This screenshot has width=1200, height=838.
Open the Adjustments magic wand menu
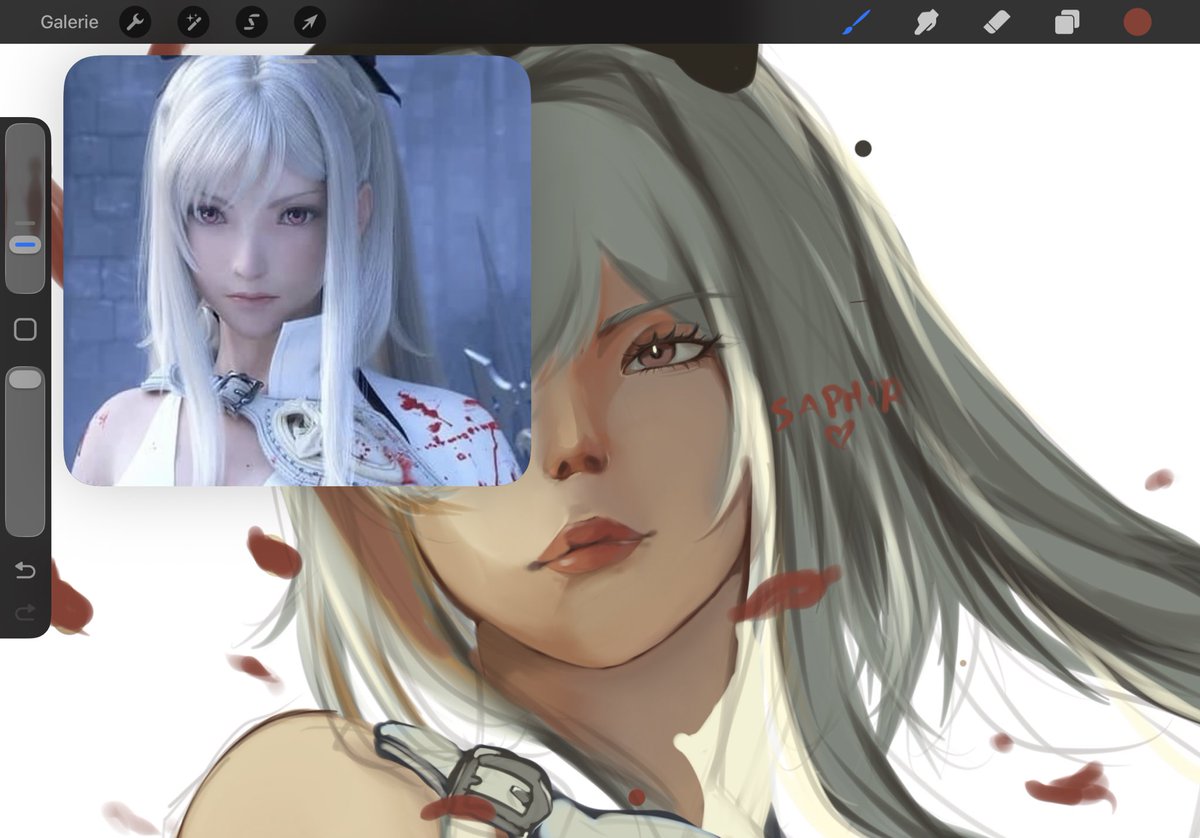click(x=193, y=22)
